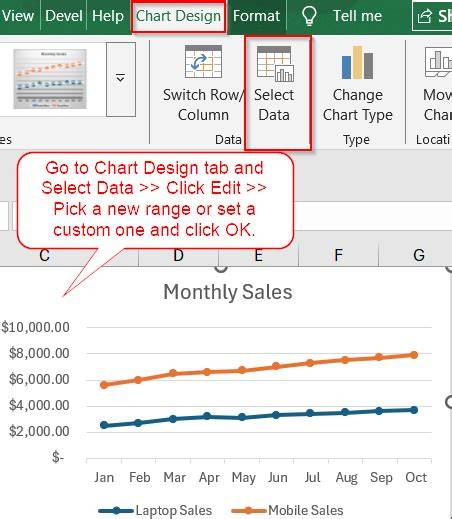Select column F header

[x=338, y=255]
